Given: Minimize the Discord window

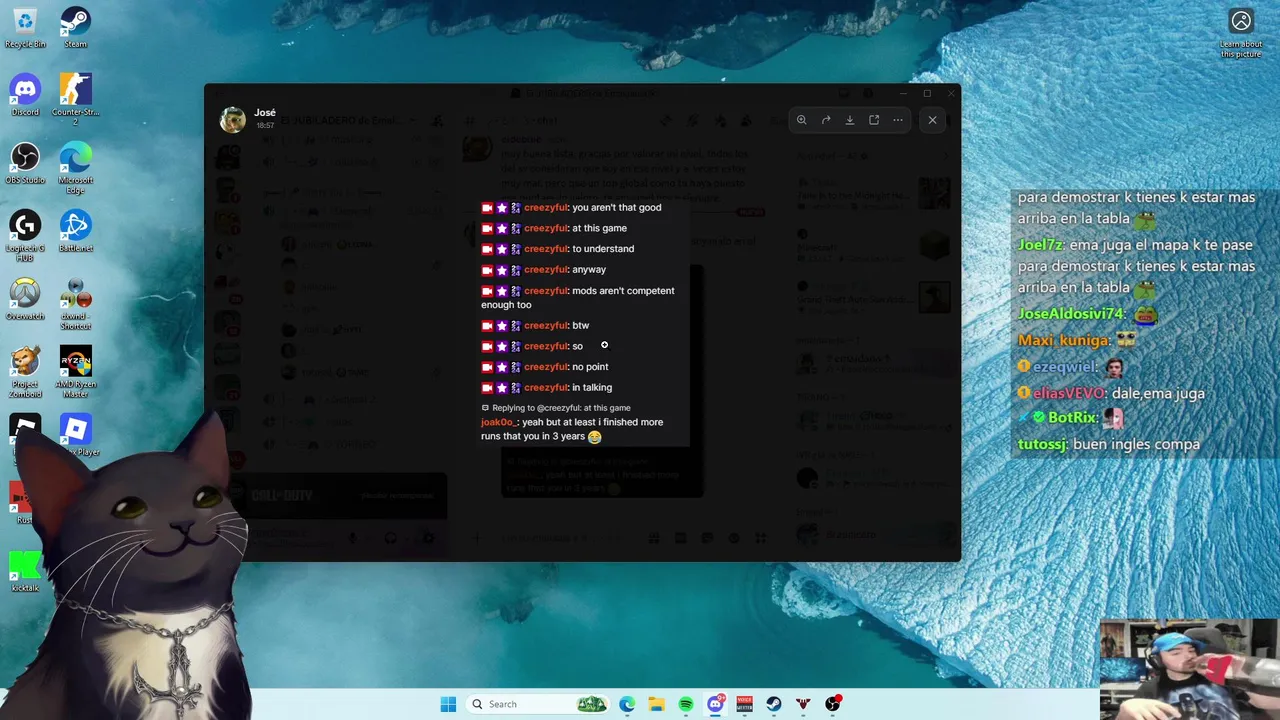Looking at the screenshot, I should (903, 93).
